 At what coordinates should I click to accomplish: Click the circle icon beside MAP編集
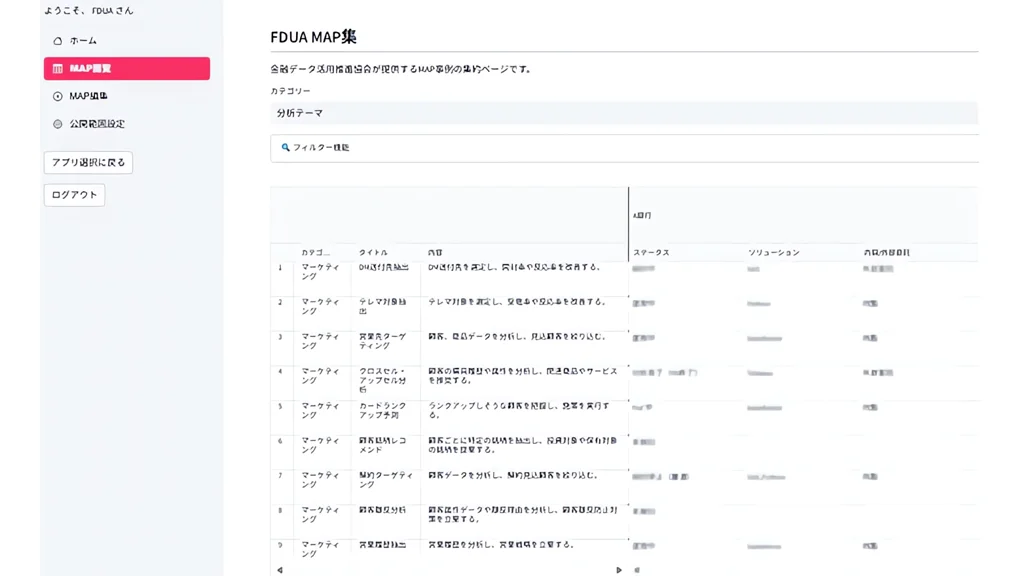coord(58,97)
